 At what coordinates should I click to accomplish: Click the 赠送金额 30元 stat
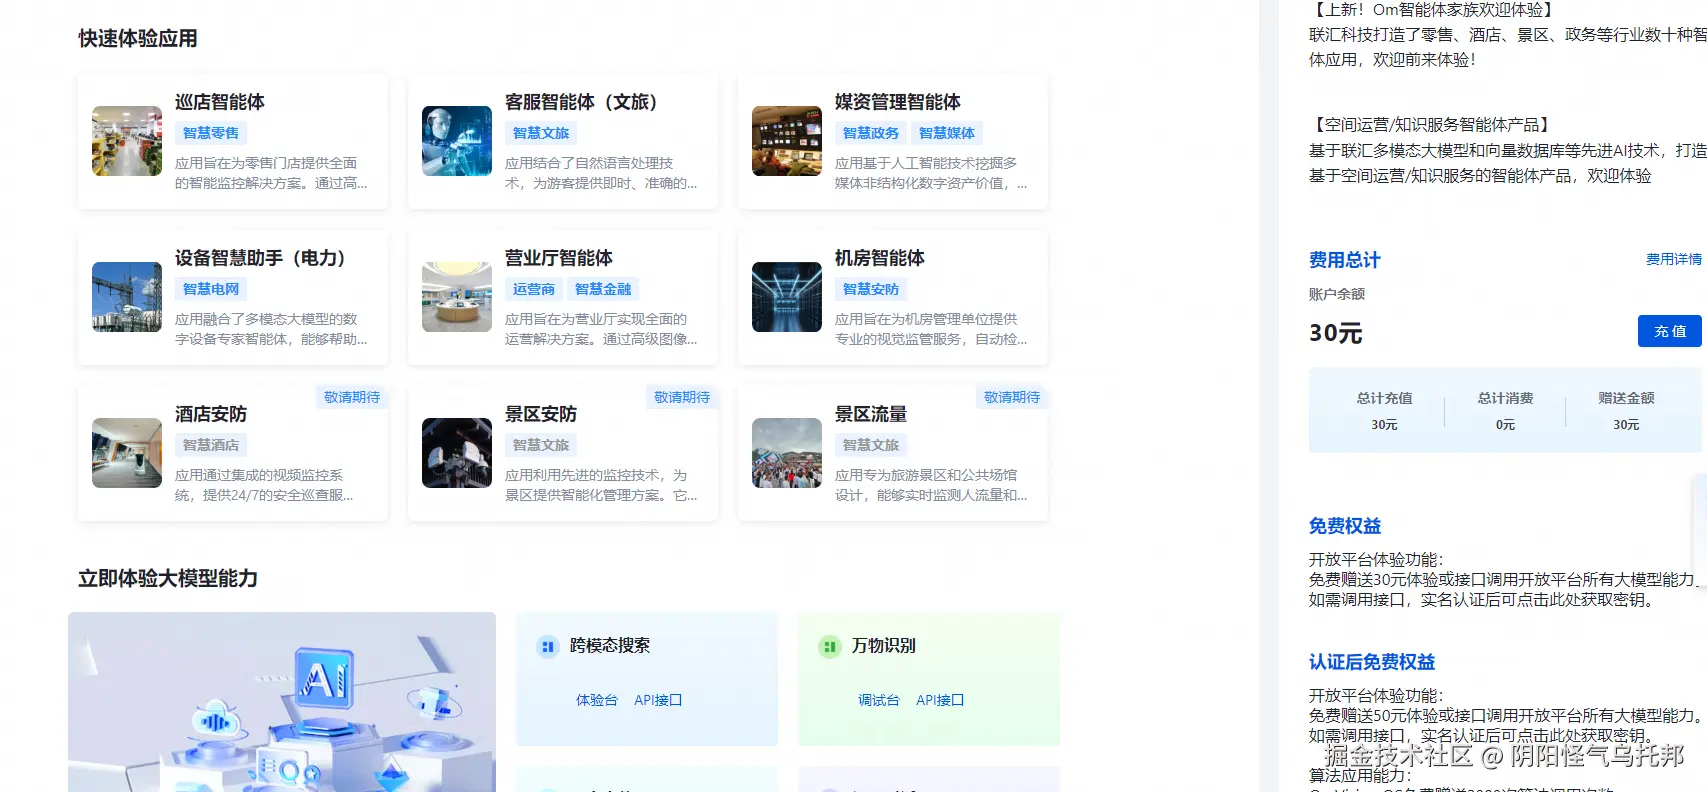coord(1626,411)
